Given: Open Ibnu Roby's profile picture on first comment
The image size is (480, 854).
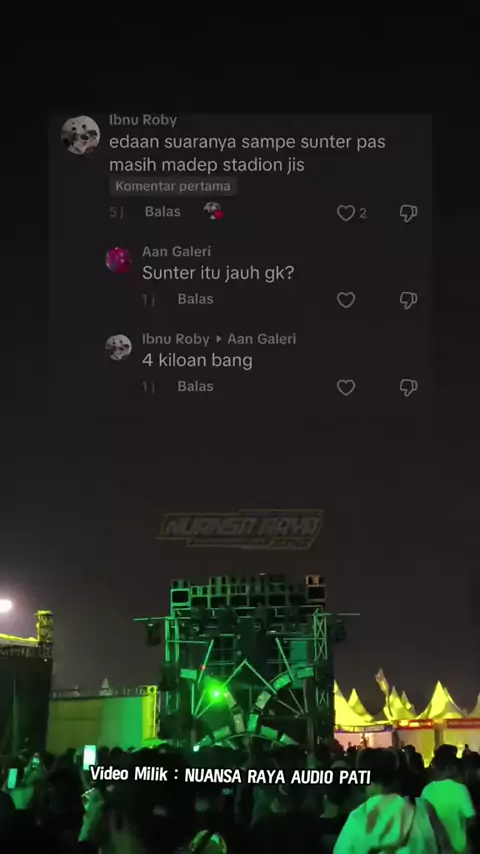Looking at the screenshot, I should click(81, 135).
